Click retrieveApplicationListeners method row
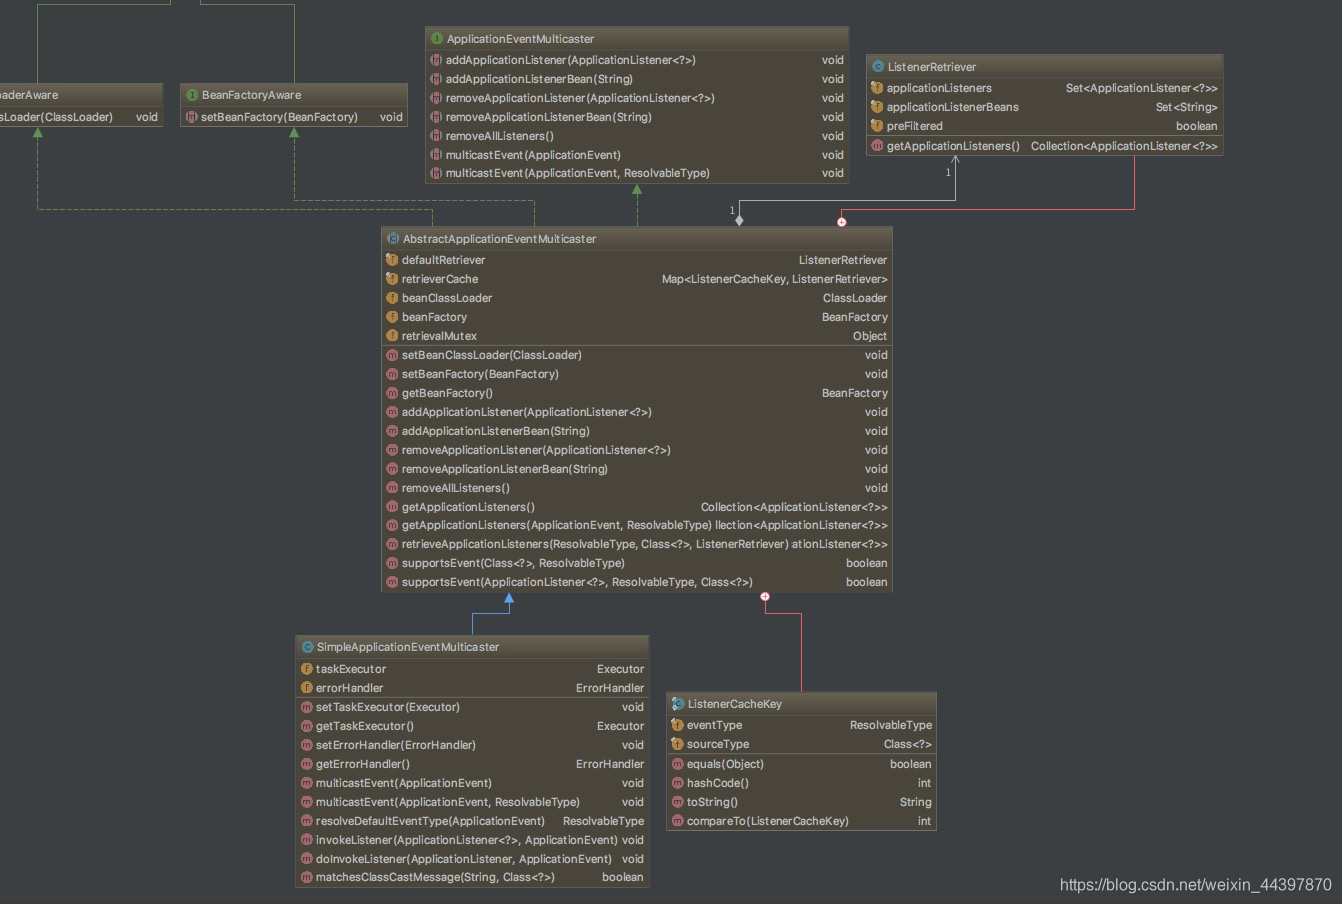 tap(637, 544)
